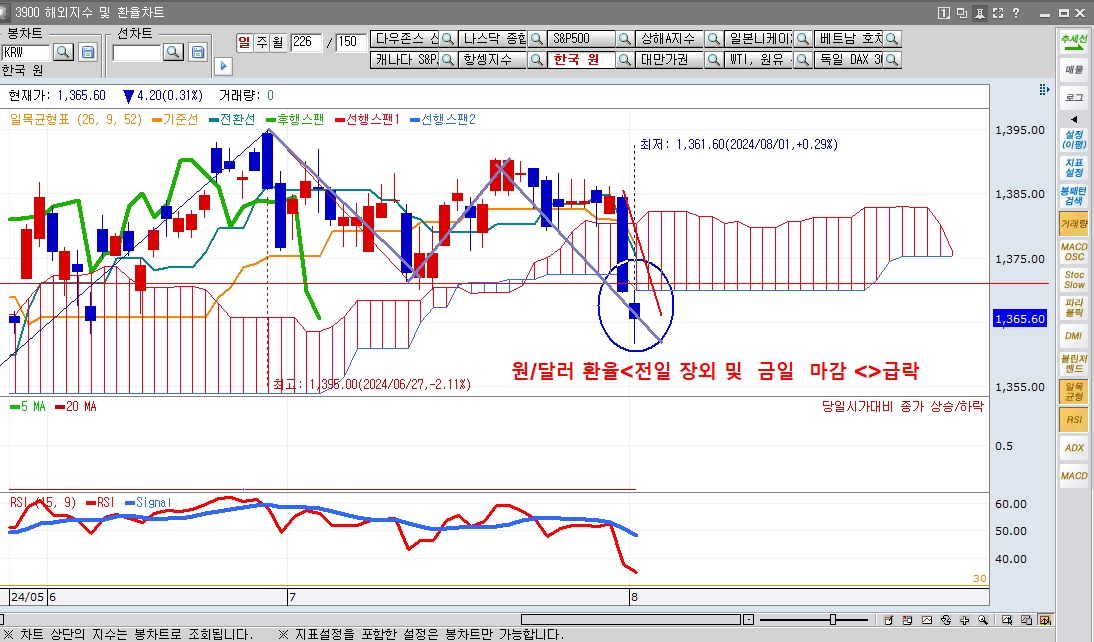The height and width of the screenshot is (642, 1094).
Task: Toggle Stoc Slow indicator in sidebar
Action: tap(1074, 280)
